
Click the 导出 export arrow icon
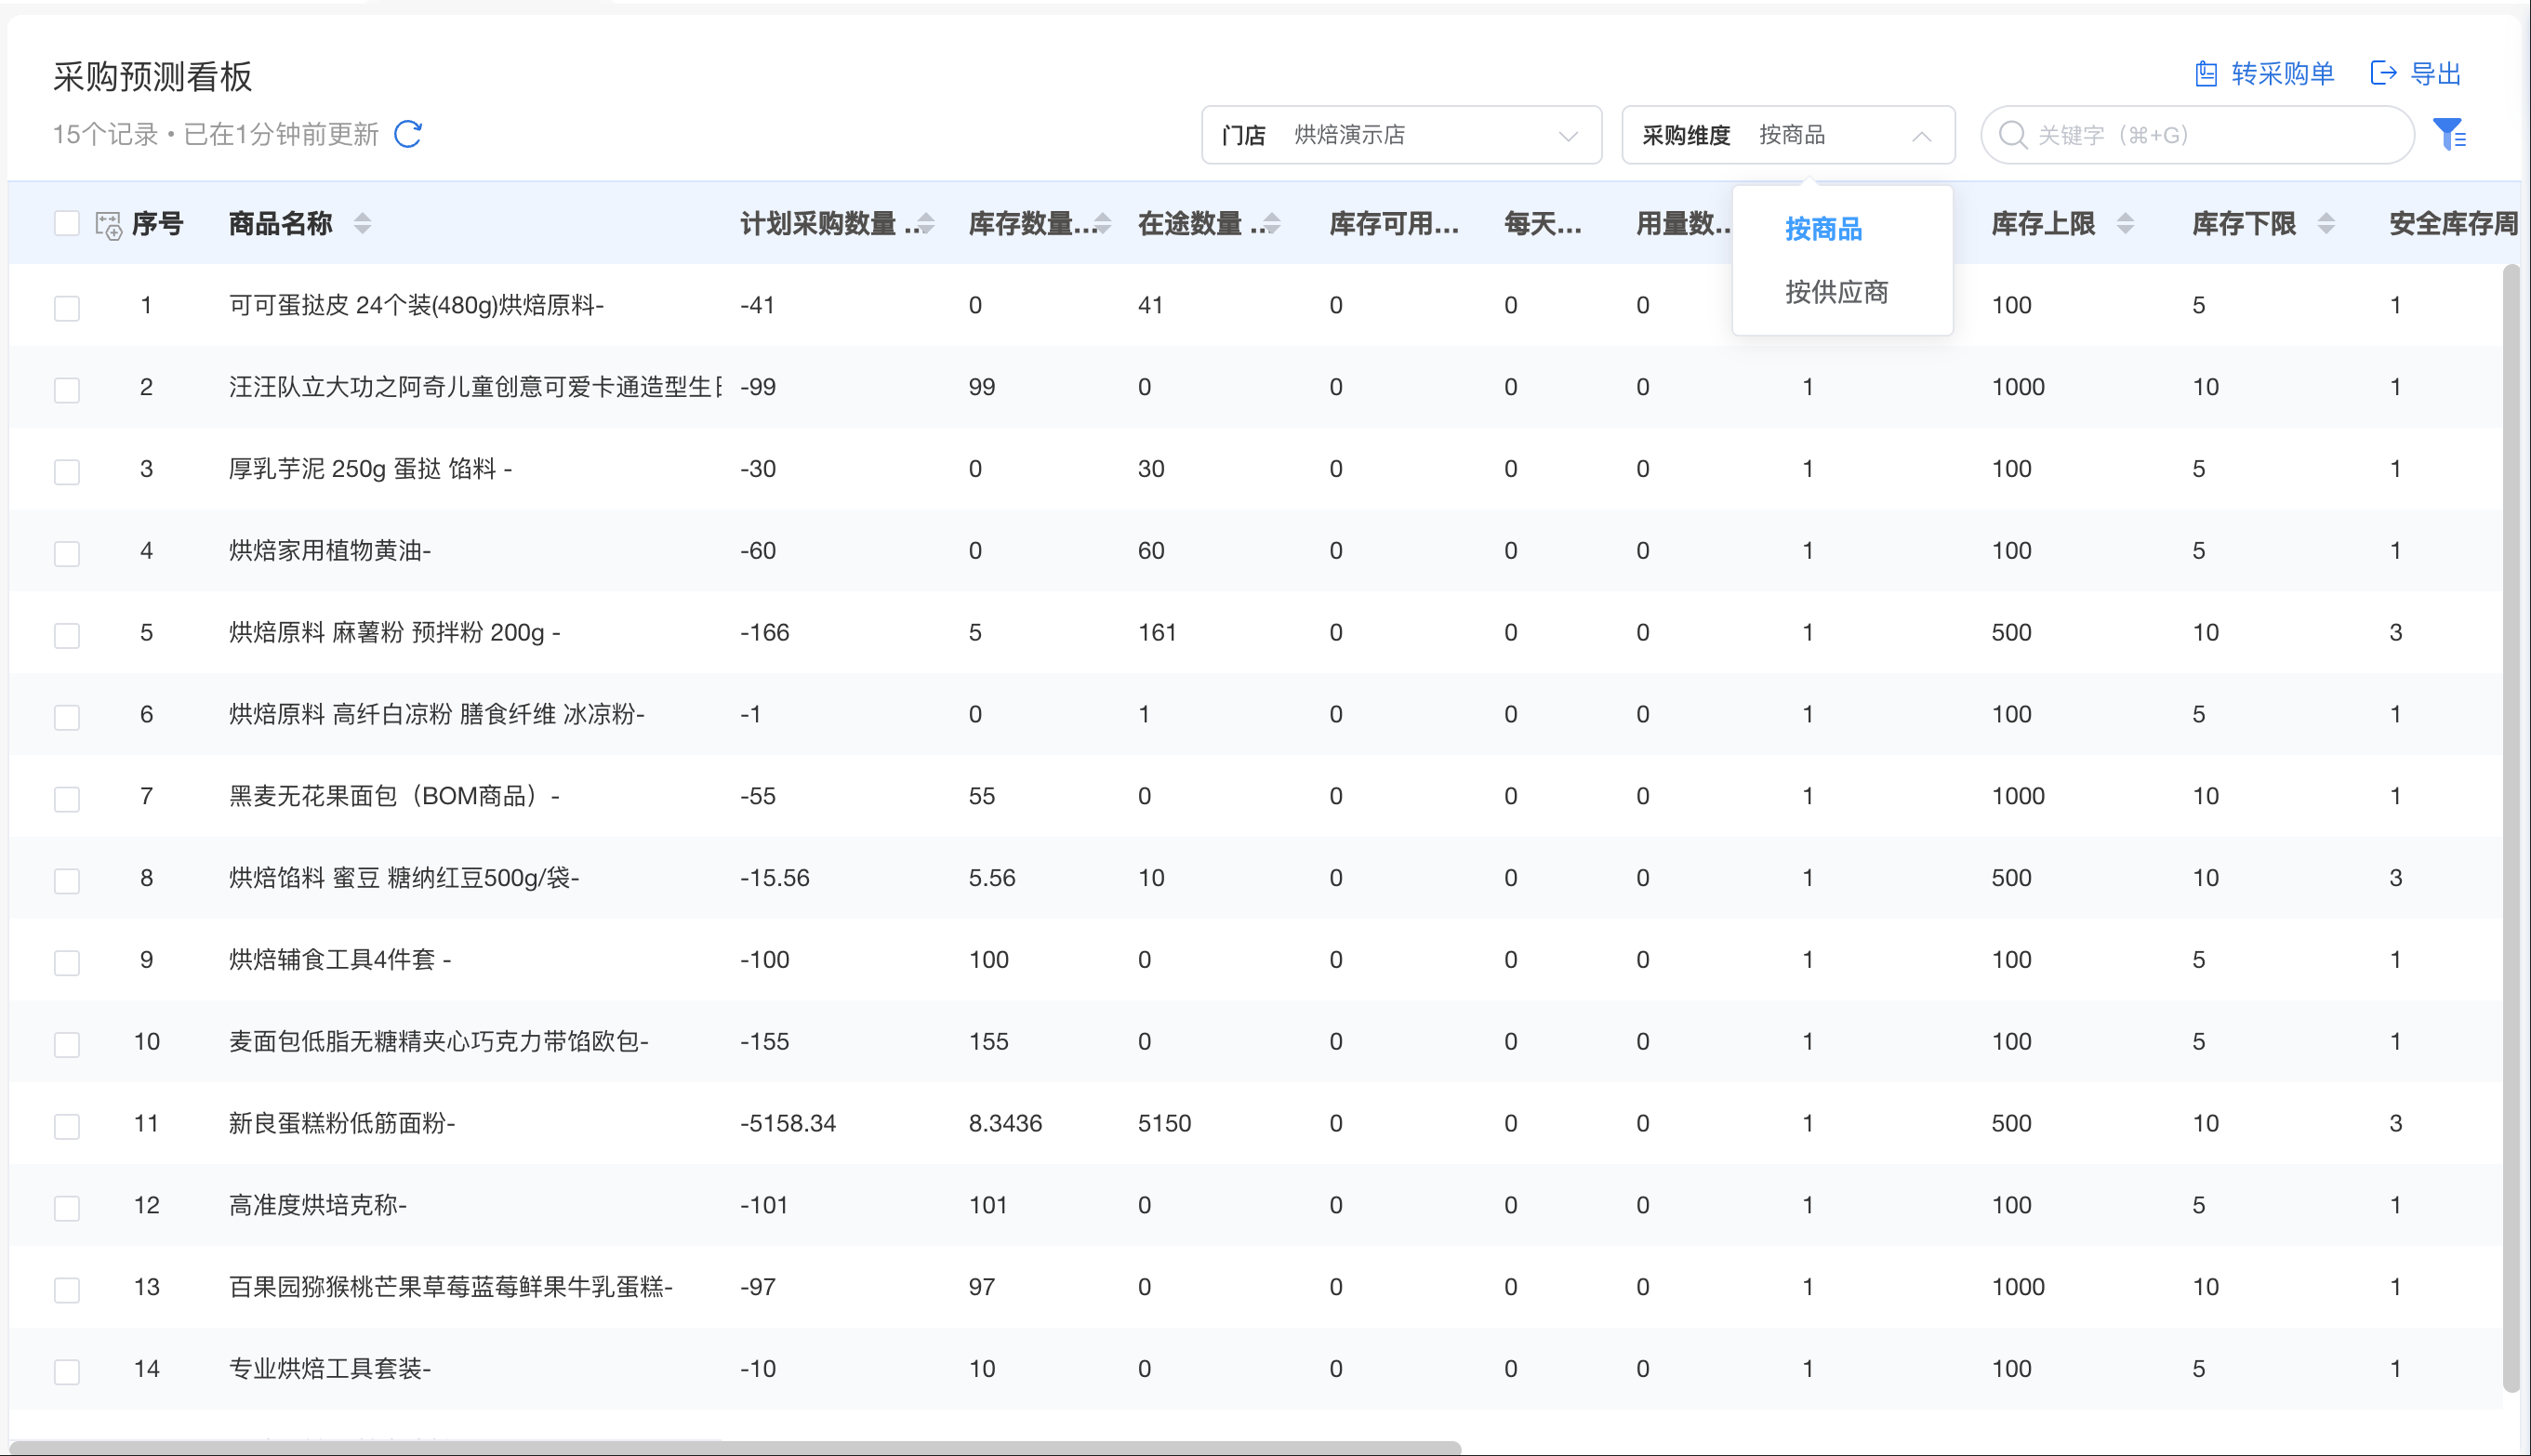[2383, 73]
